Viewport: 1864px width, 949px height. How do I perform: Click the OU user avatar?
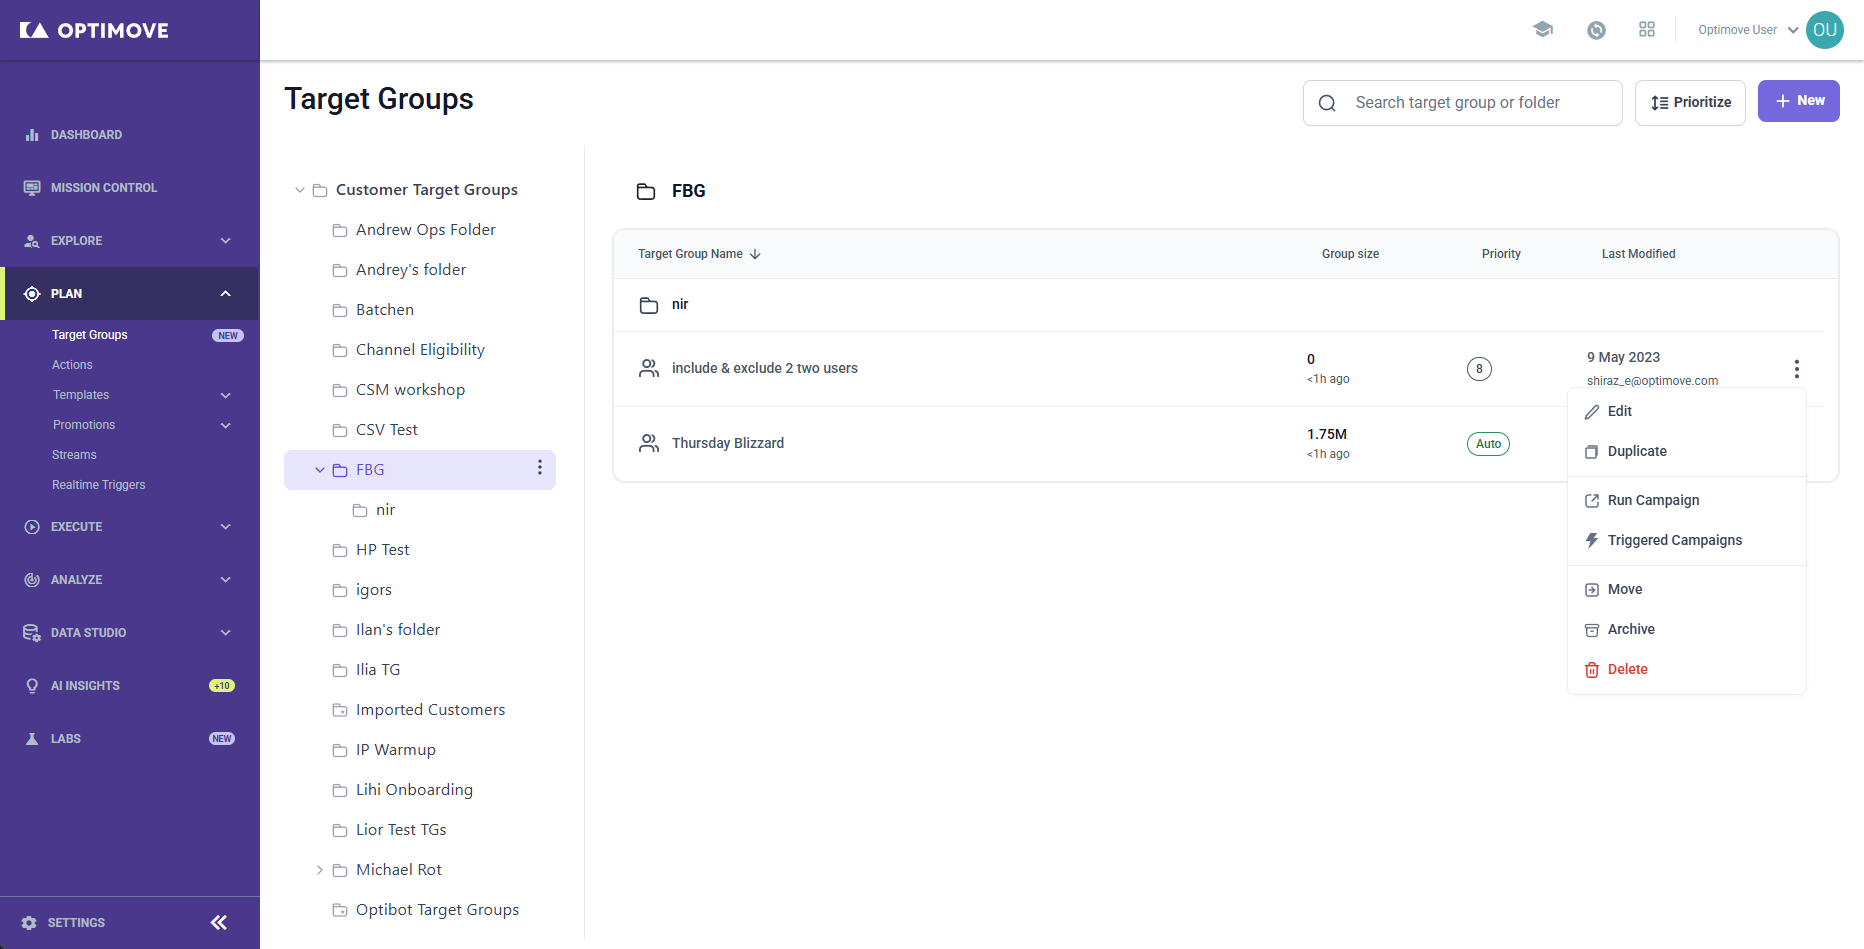point(1825,30)
